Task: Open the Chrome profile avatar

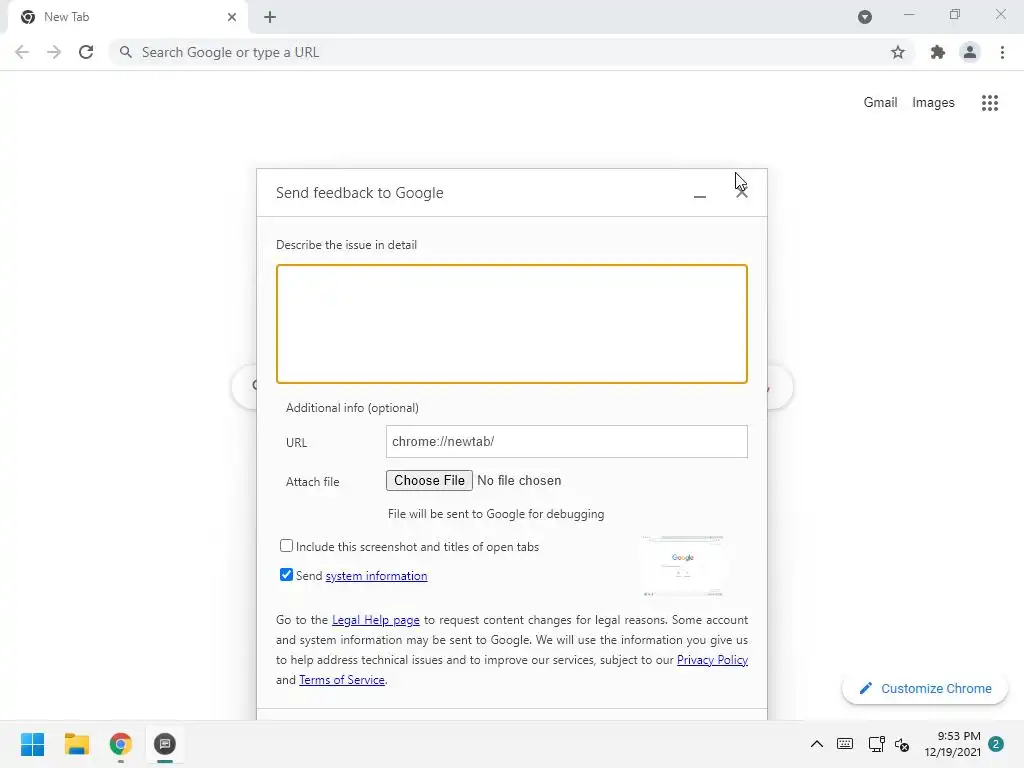Action: [x=970, y=52]
